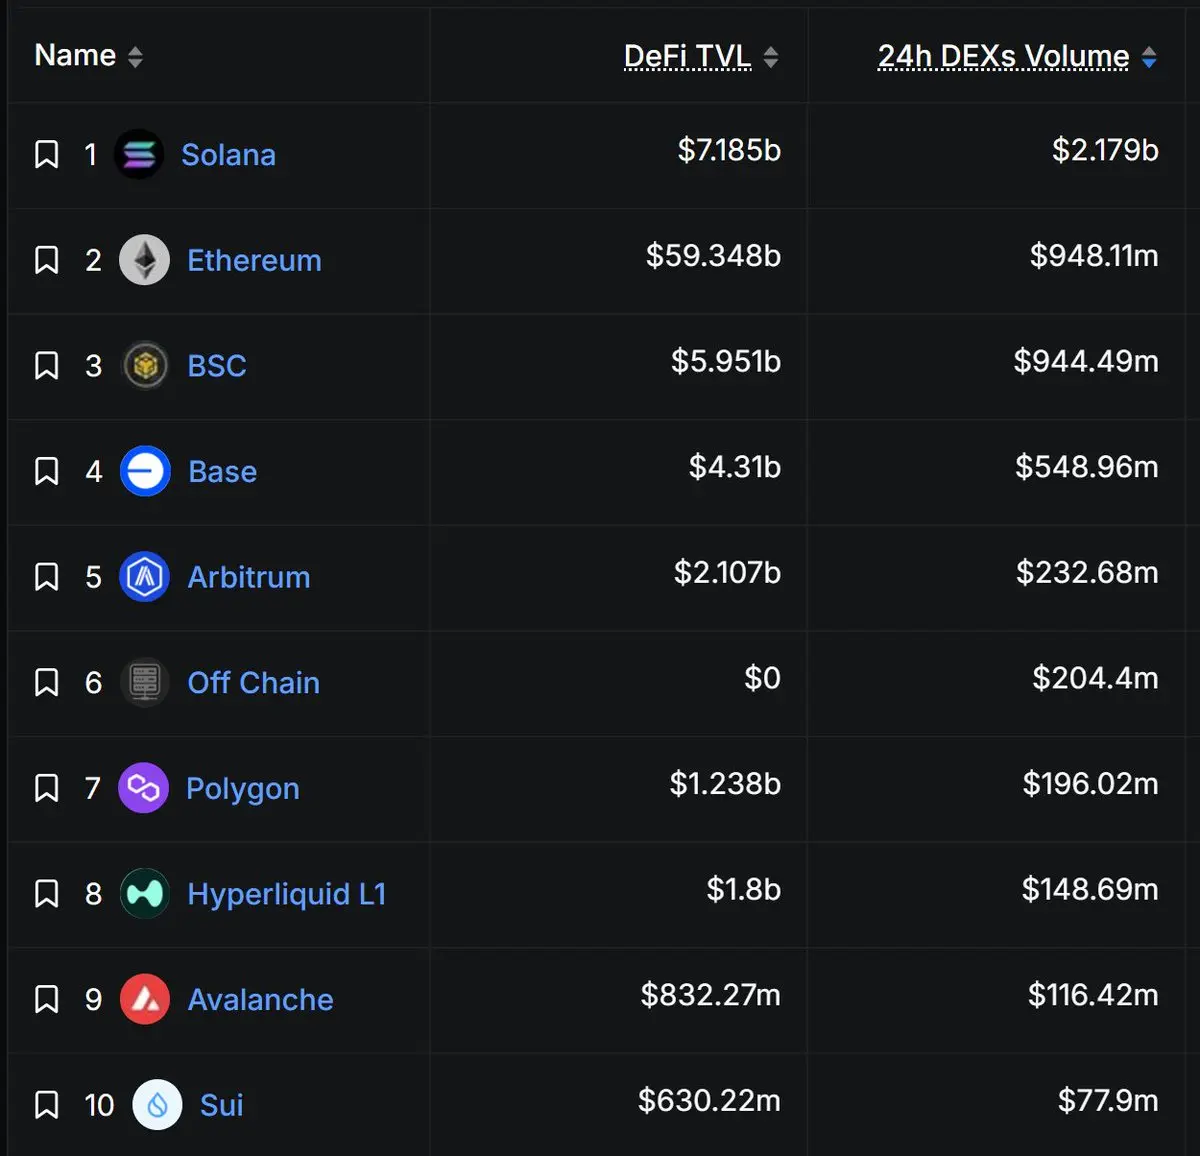Open the Ethereum chain link
This screenshot has height=1156, width=1200.
(254, 260)
